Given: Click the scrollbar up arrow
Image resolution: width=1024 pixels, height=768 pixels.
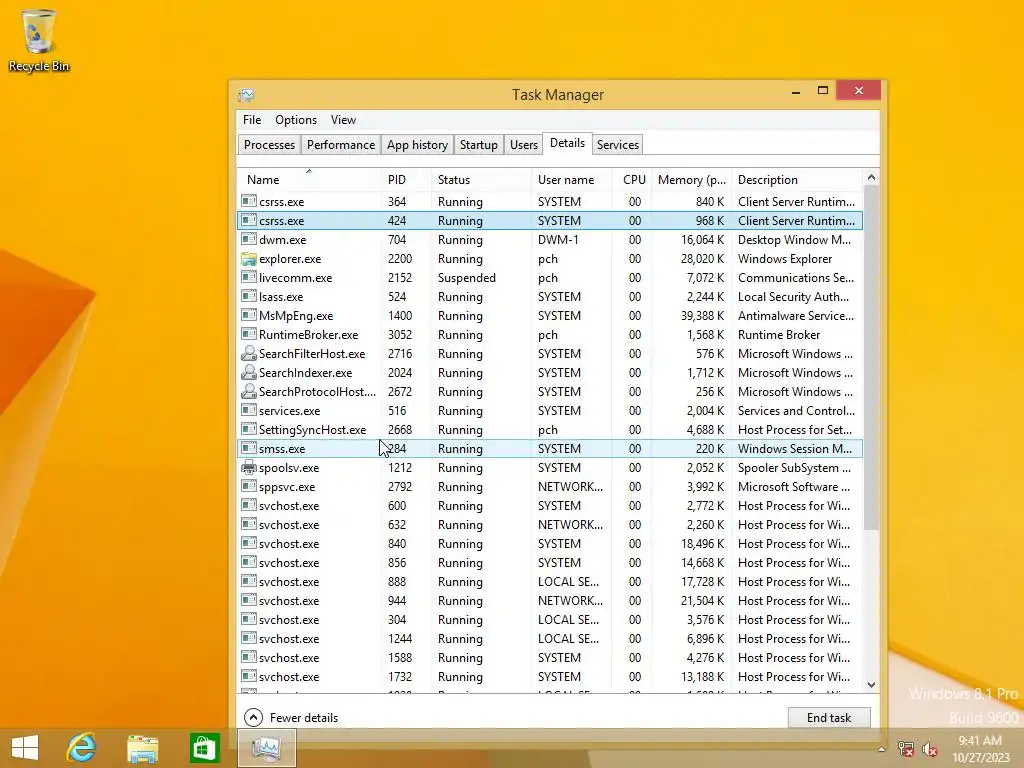Looking at the screenshot, I should pos(871,178).
